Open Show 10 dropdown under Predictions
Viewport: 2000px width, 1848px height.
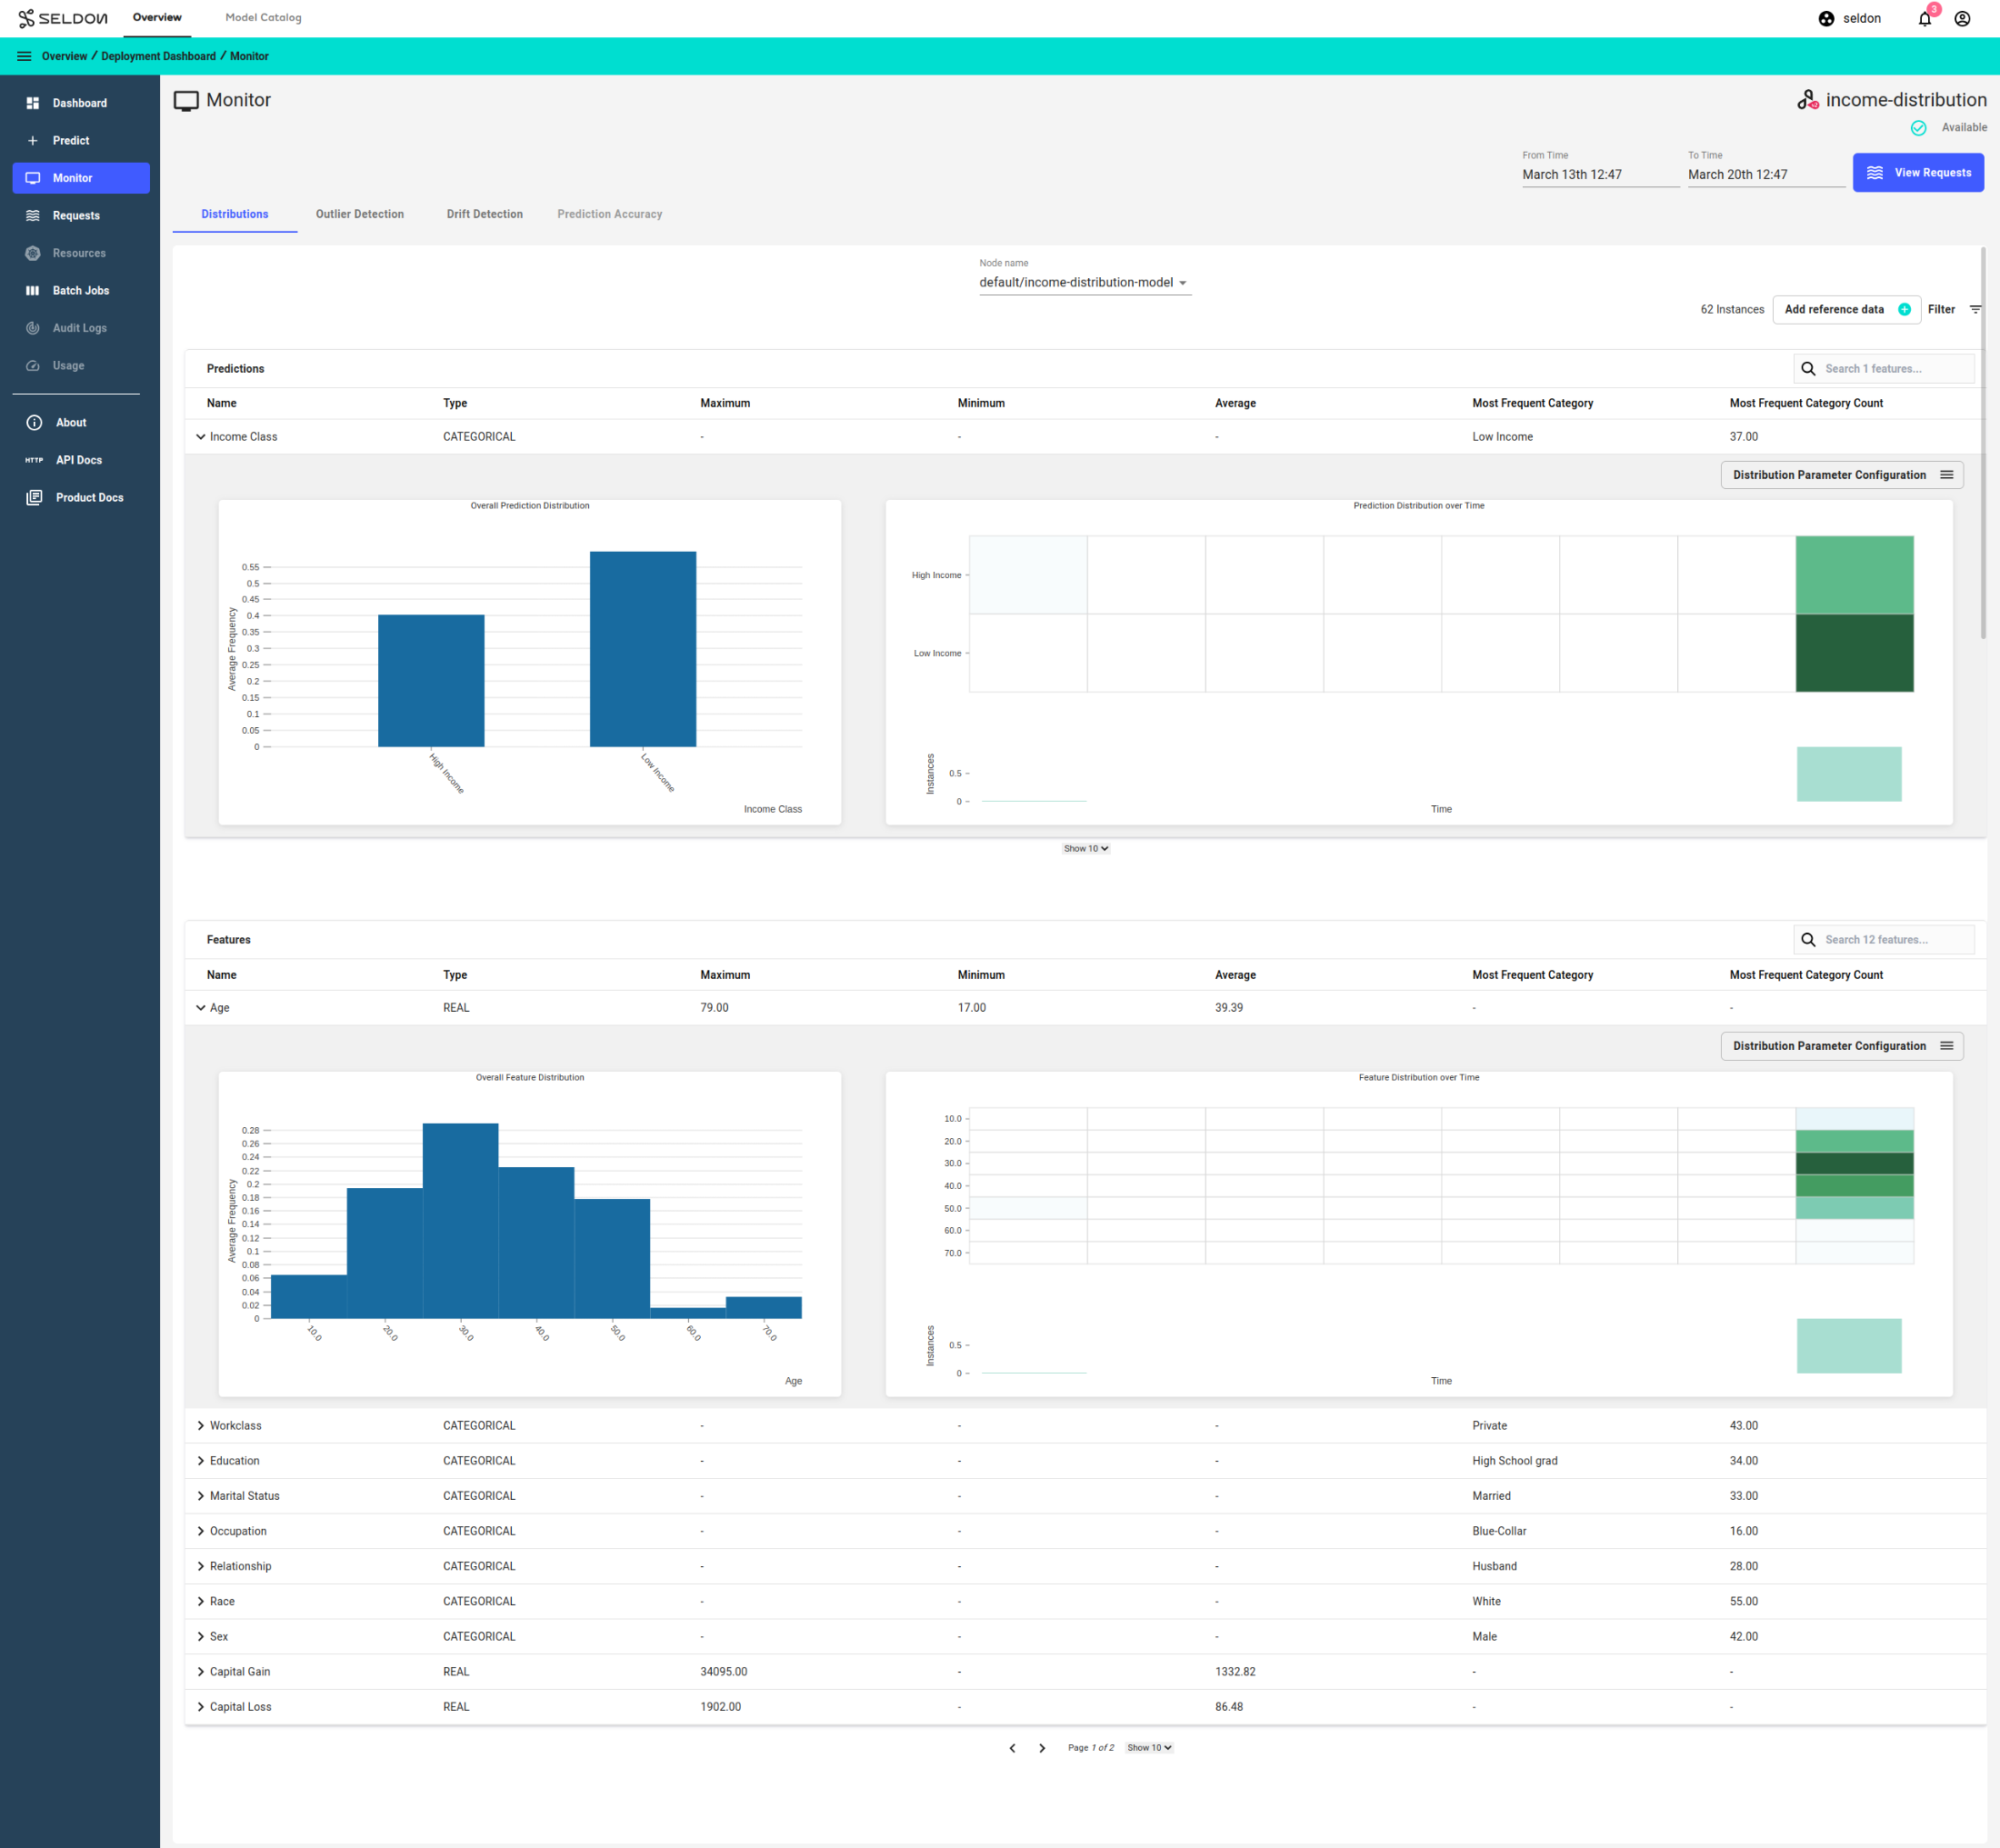[x=1086, y=849]
